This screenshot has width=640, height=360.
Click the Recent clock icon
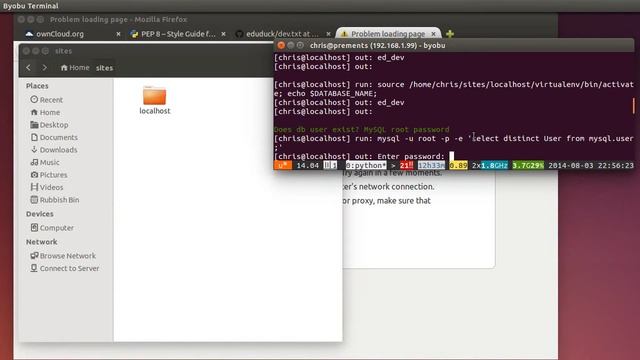(x=34, y=99)
